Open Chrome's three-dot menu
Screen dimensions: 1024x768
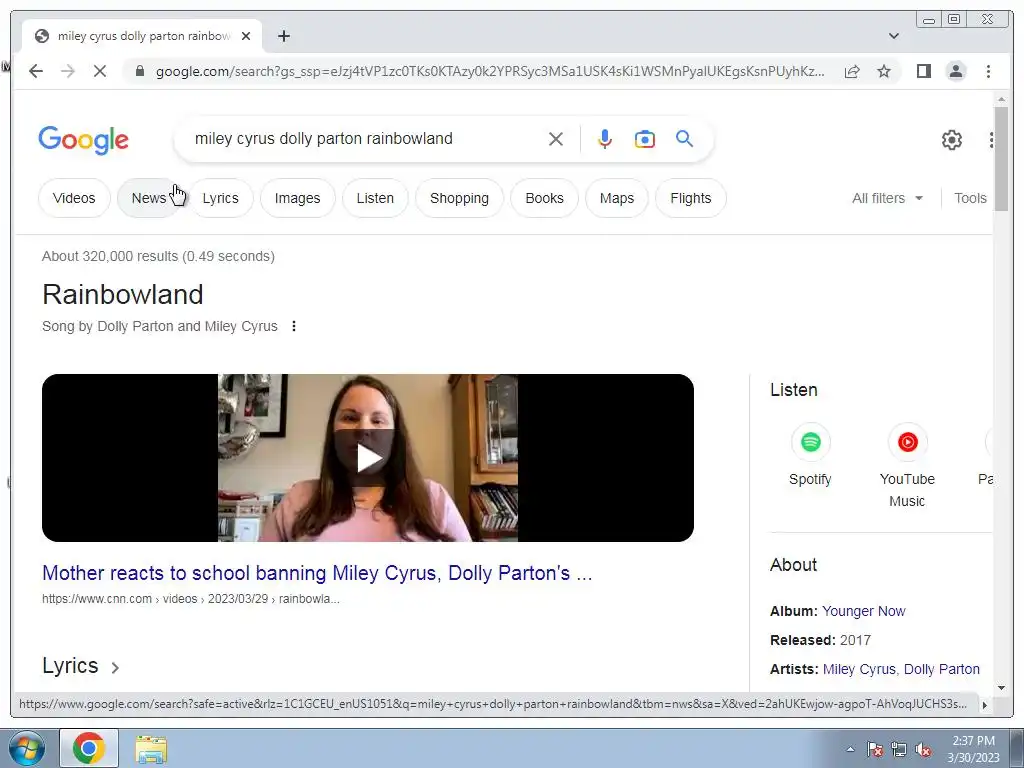[x=988, y=71]
